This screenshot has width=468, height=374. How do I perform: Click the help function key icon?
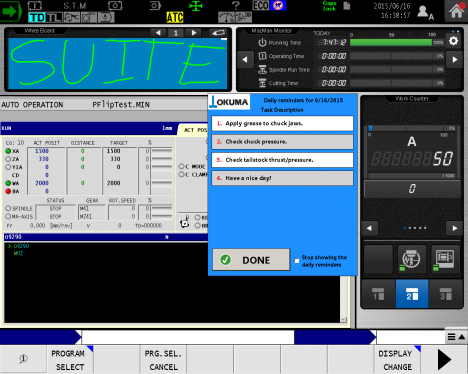(x=23, y=359)
